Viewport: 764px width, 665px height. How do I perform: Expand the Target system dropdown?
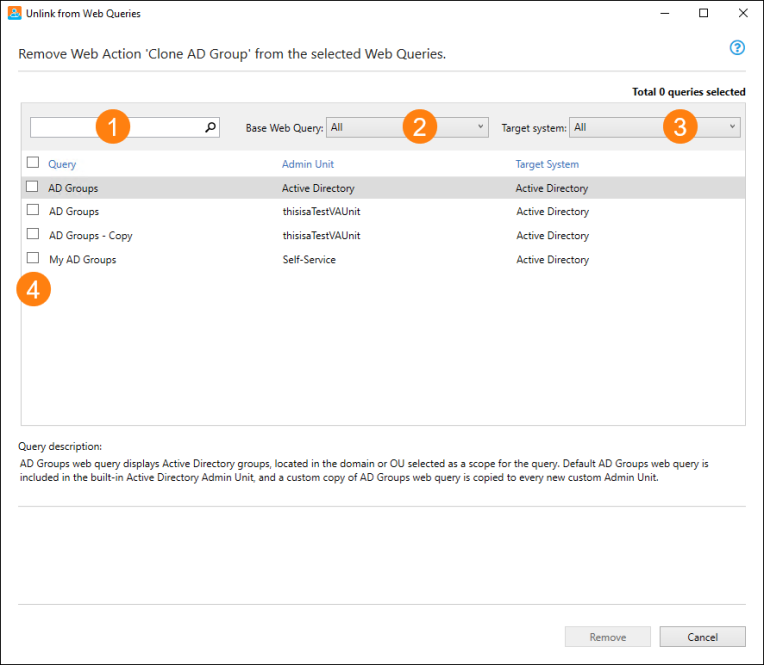[654, 128]
